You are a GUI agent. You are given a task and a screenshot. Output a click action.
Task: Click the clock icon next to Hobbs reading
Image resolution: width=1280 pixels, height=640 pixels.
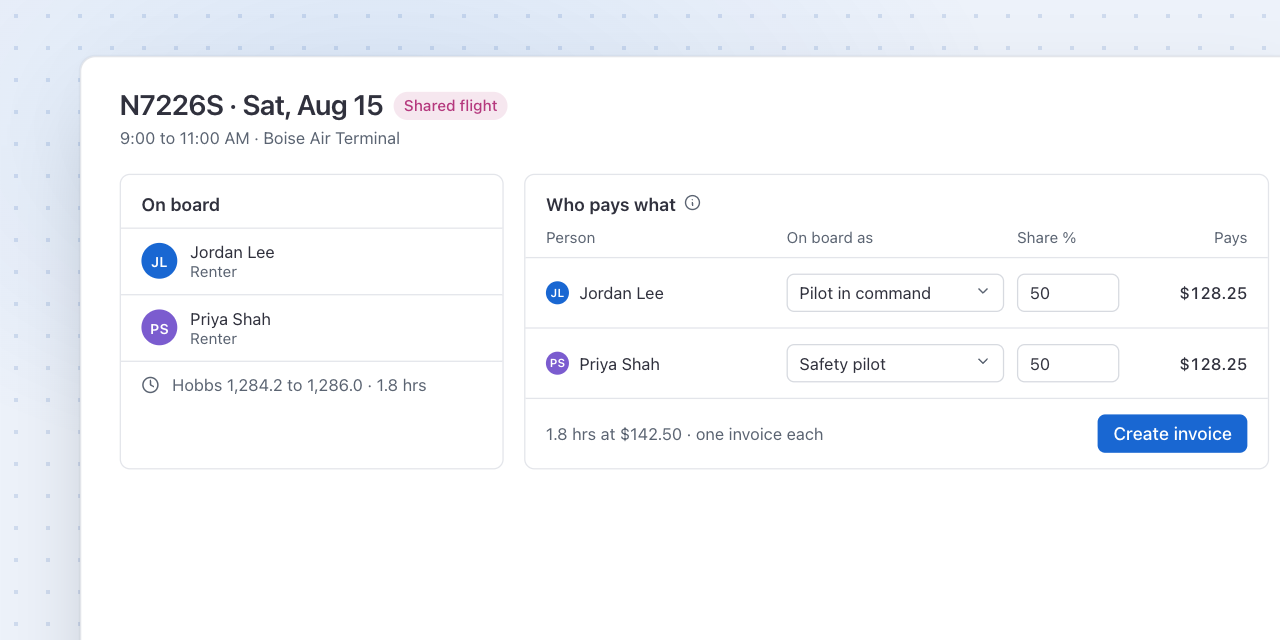(x=150, y=385)
